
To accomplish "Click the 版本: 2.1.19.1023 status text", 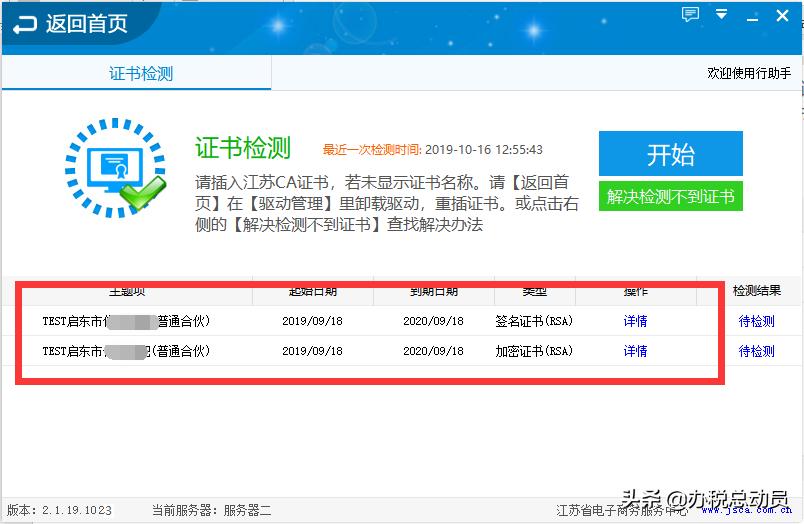I will pos(59,510).
